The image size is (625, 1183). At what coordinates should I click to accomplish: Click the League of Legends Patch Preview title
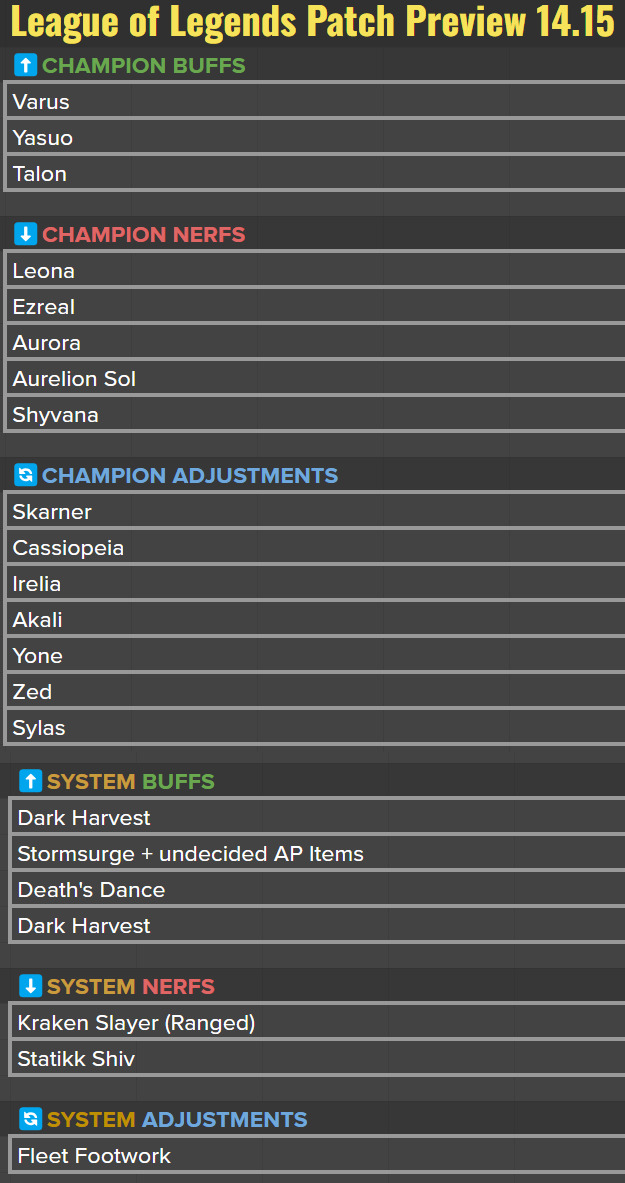click(312, 22)
